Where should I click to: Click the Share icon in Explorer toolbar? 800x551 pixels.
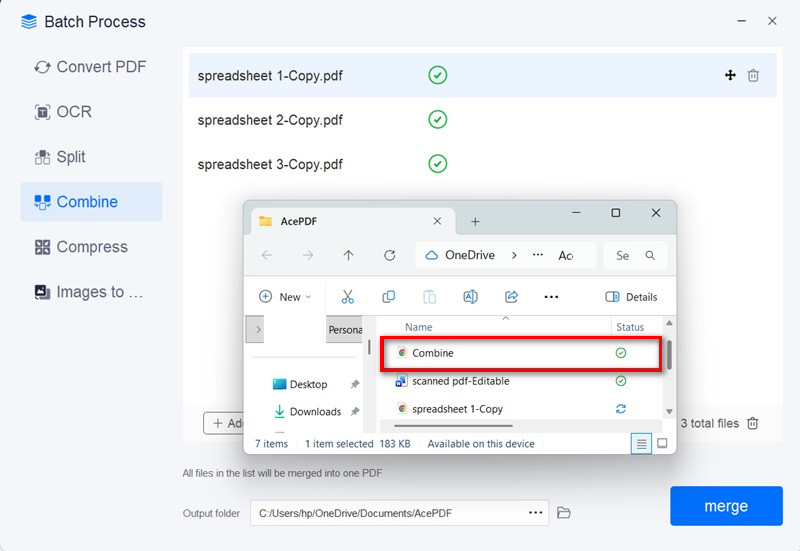511,296
